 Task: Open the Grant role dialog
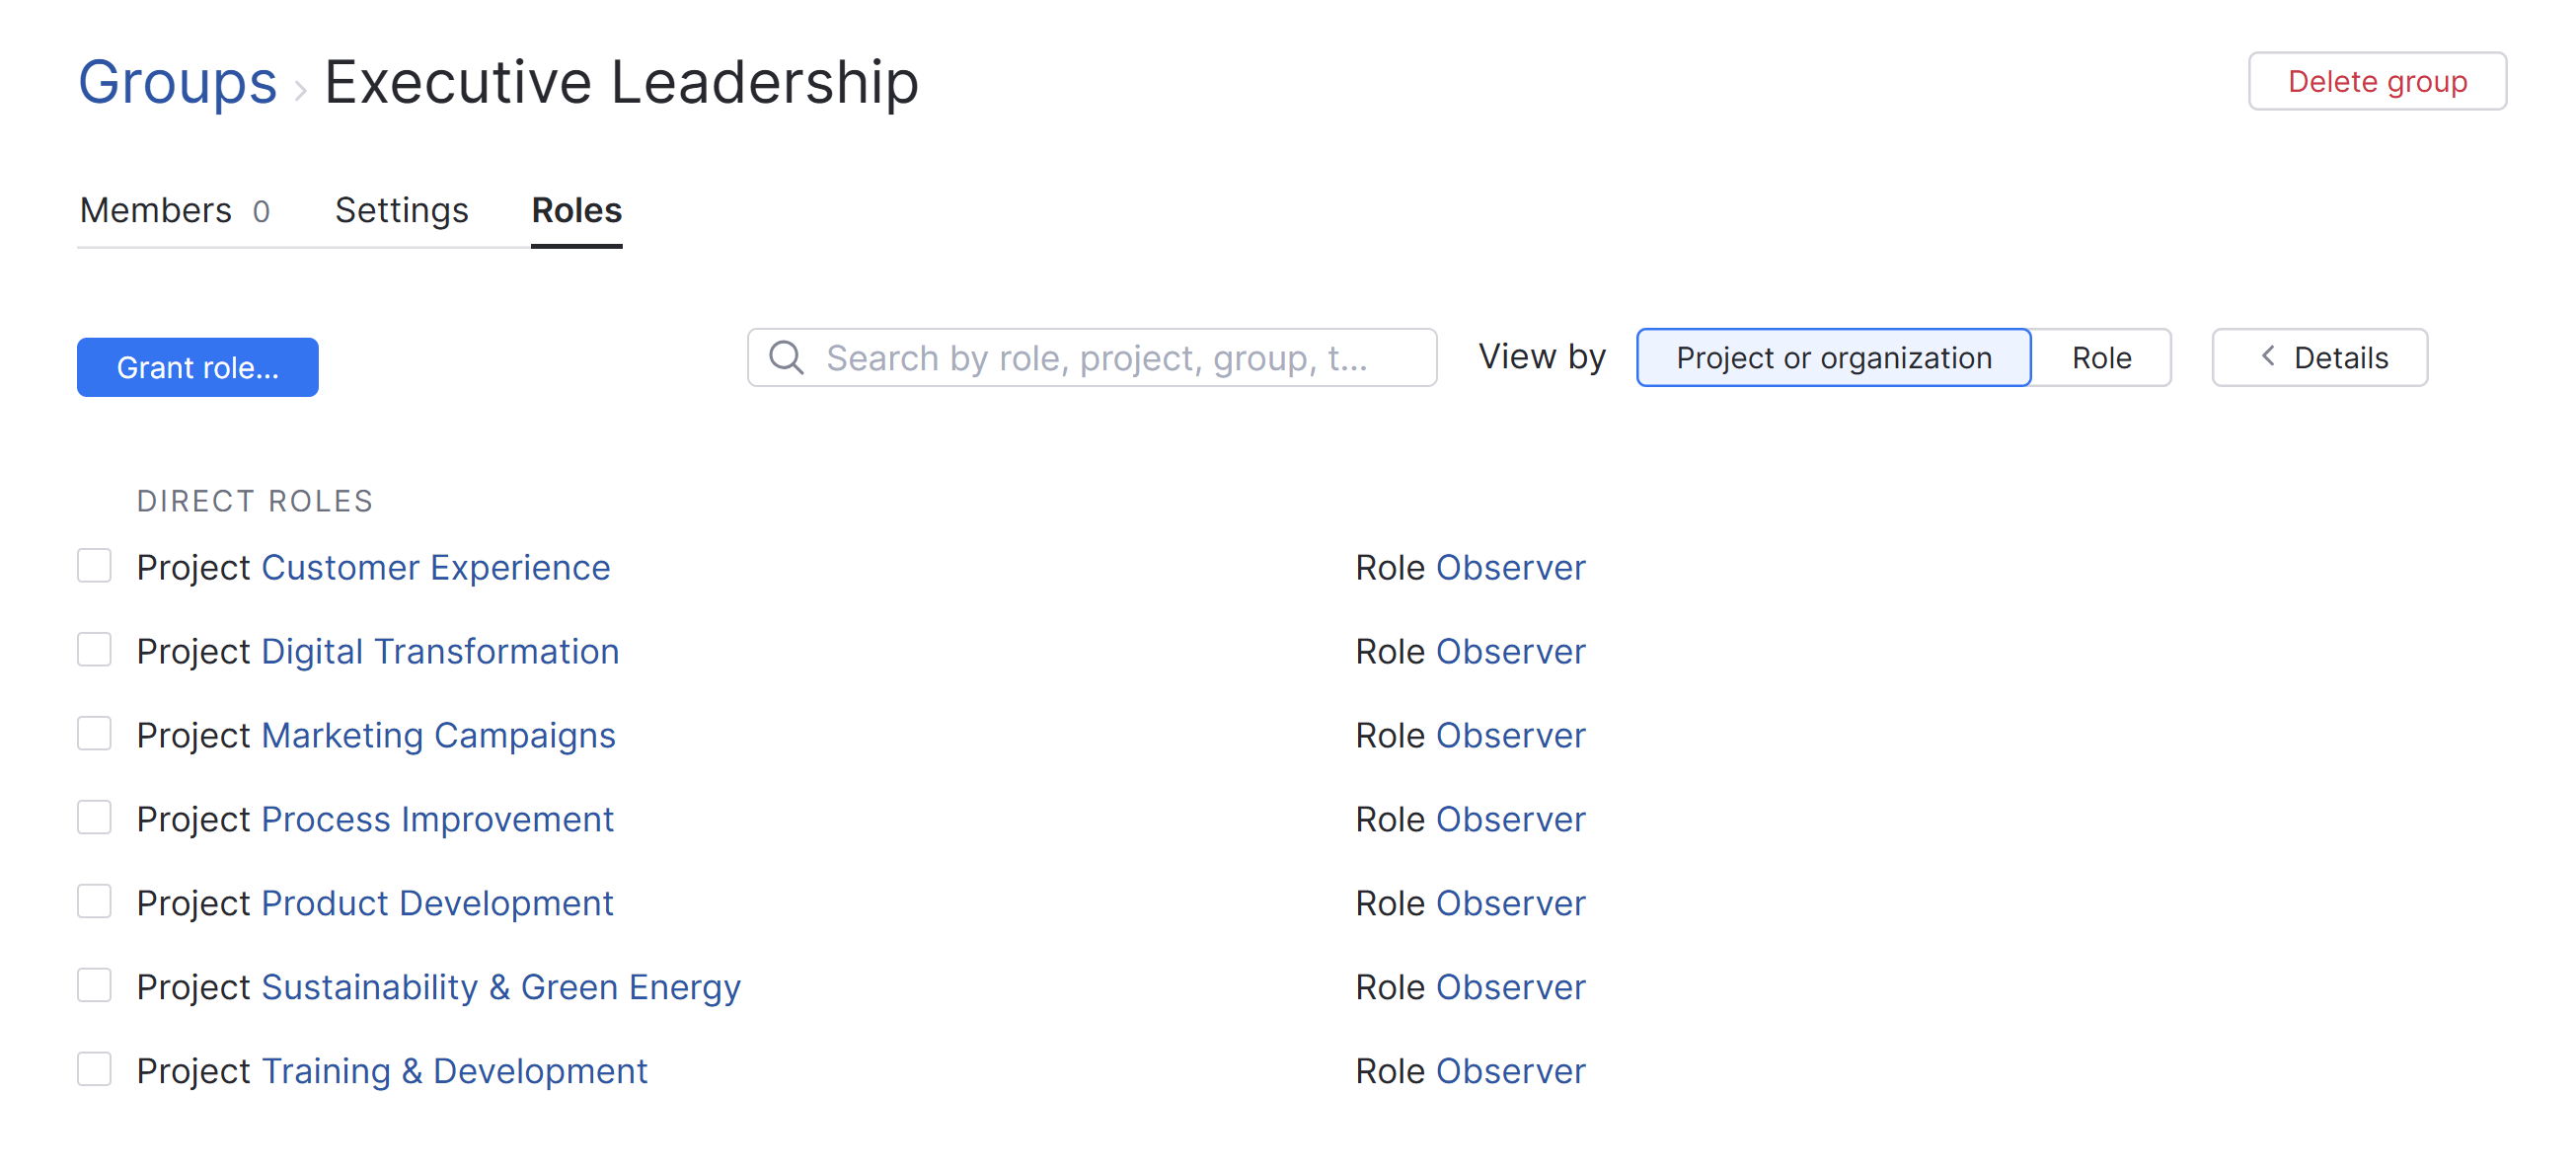coord(197,367)
